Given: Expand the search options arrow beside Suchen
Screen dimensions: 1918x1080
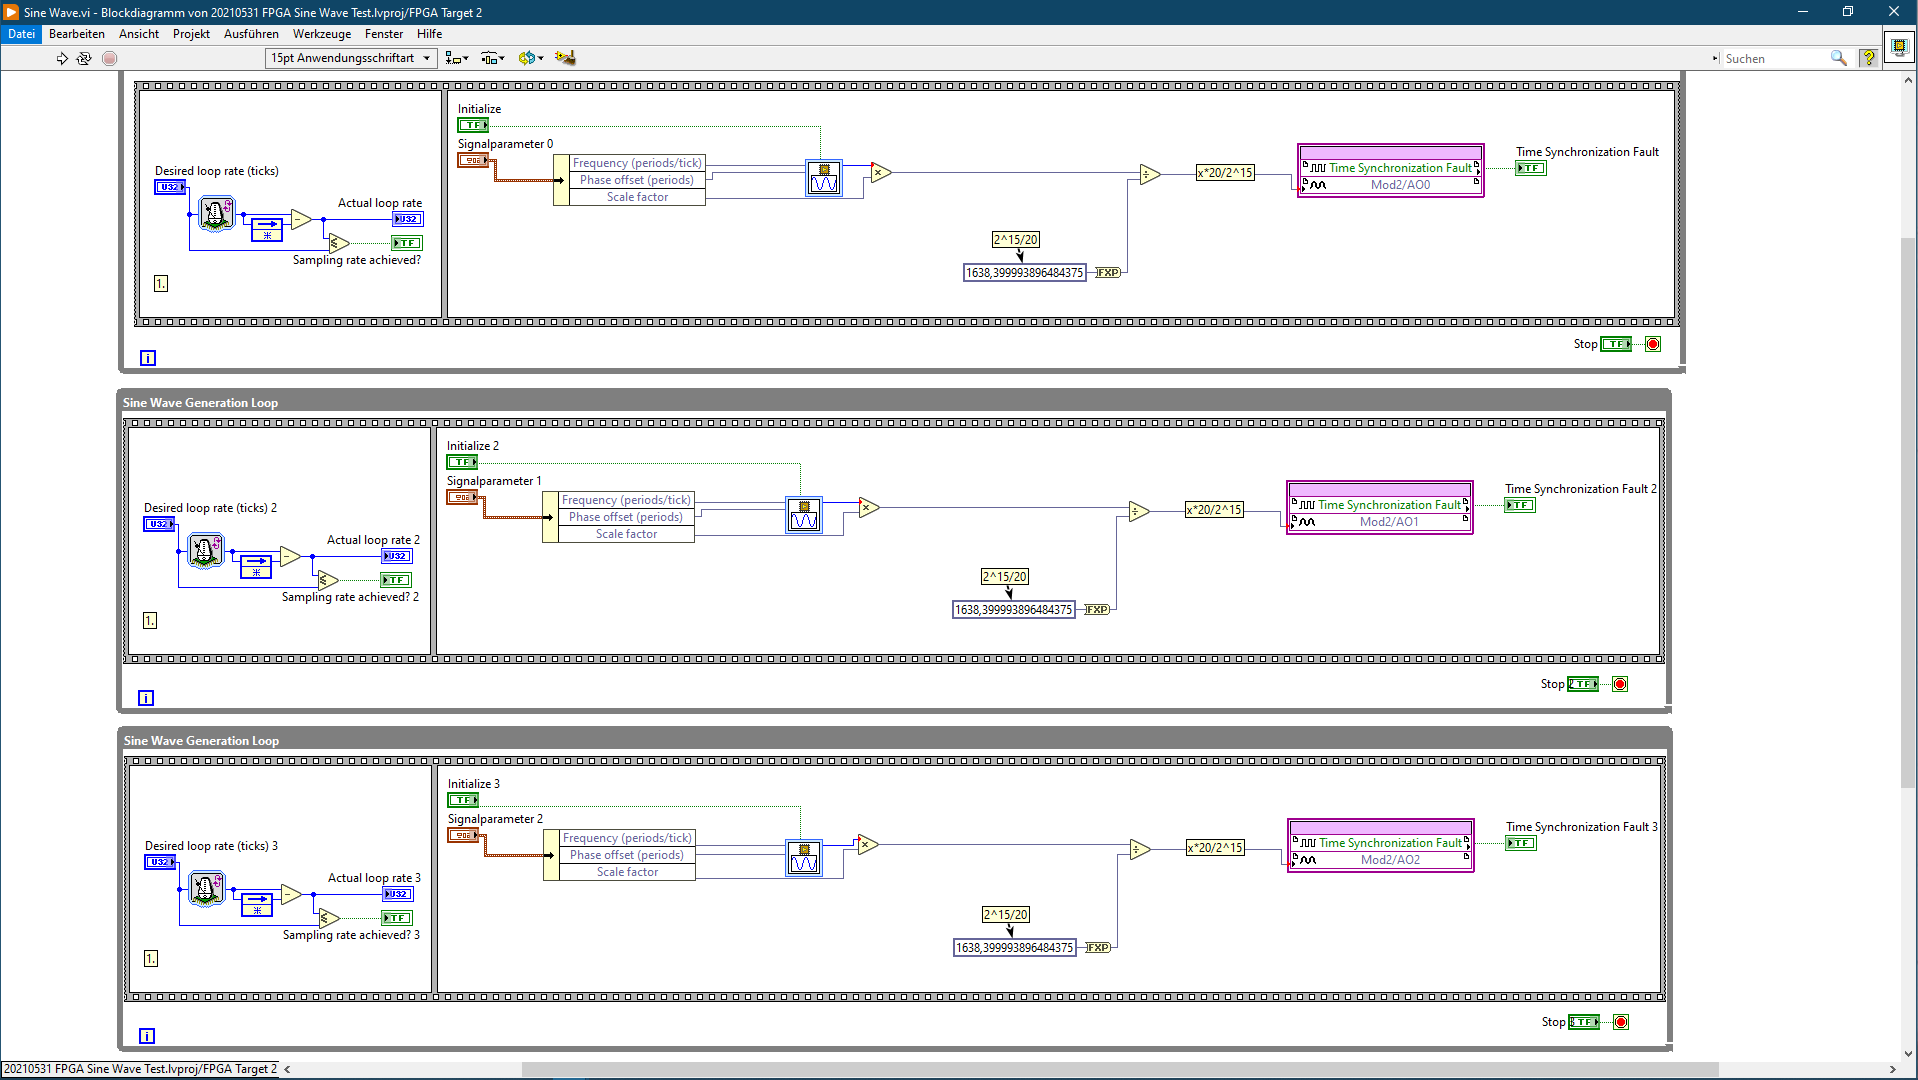Looking at the screenshot, I should click(1715, 59).
